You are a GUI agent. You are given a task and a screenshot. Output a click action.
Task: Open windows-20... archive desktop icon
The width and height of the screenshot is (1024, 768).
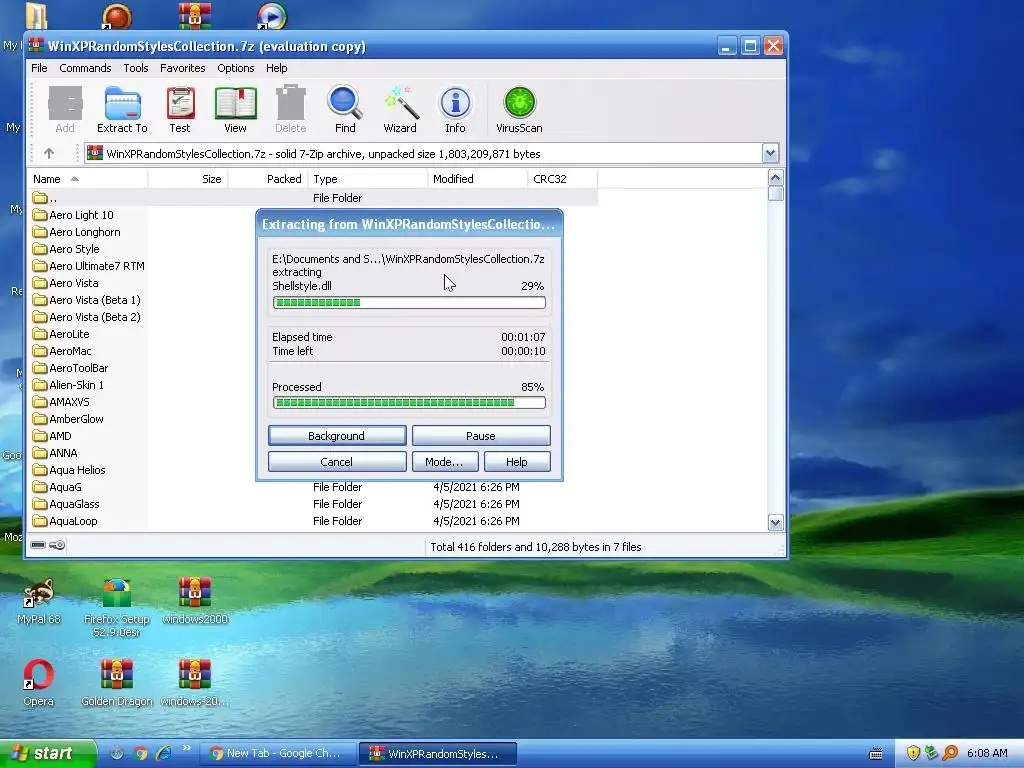point(195,683)
